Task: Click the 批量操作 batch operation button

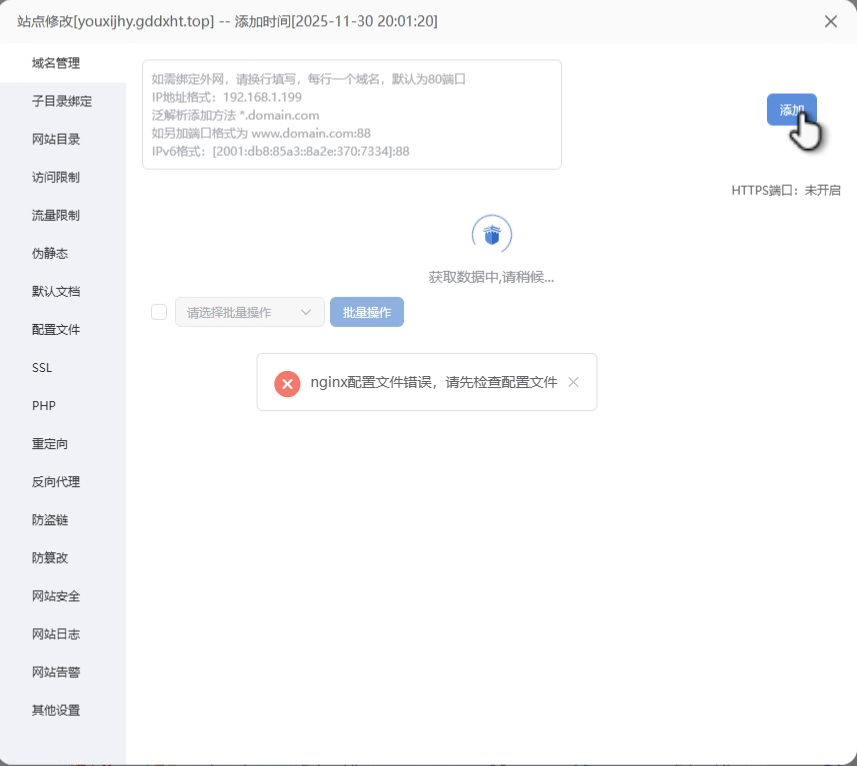Action: click(x=366, y=311)
